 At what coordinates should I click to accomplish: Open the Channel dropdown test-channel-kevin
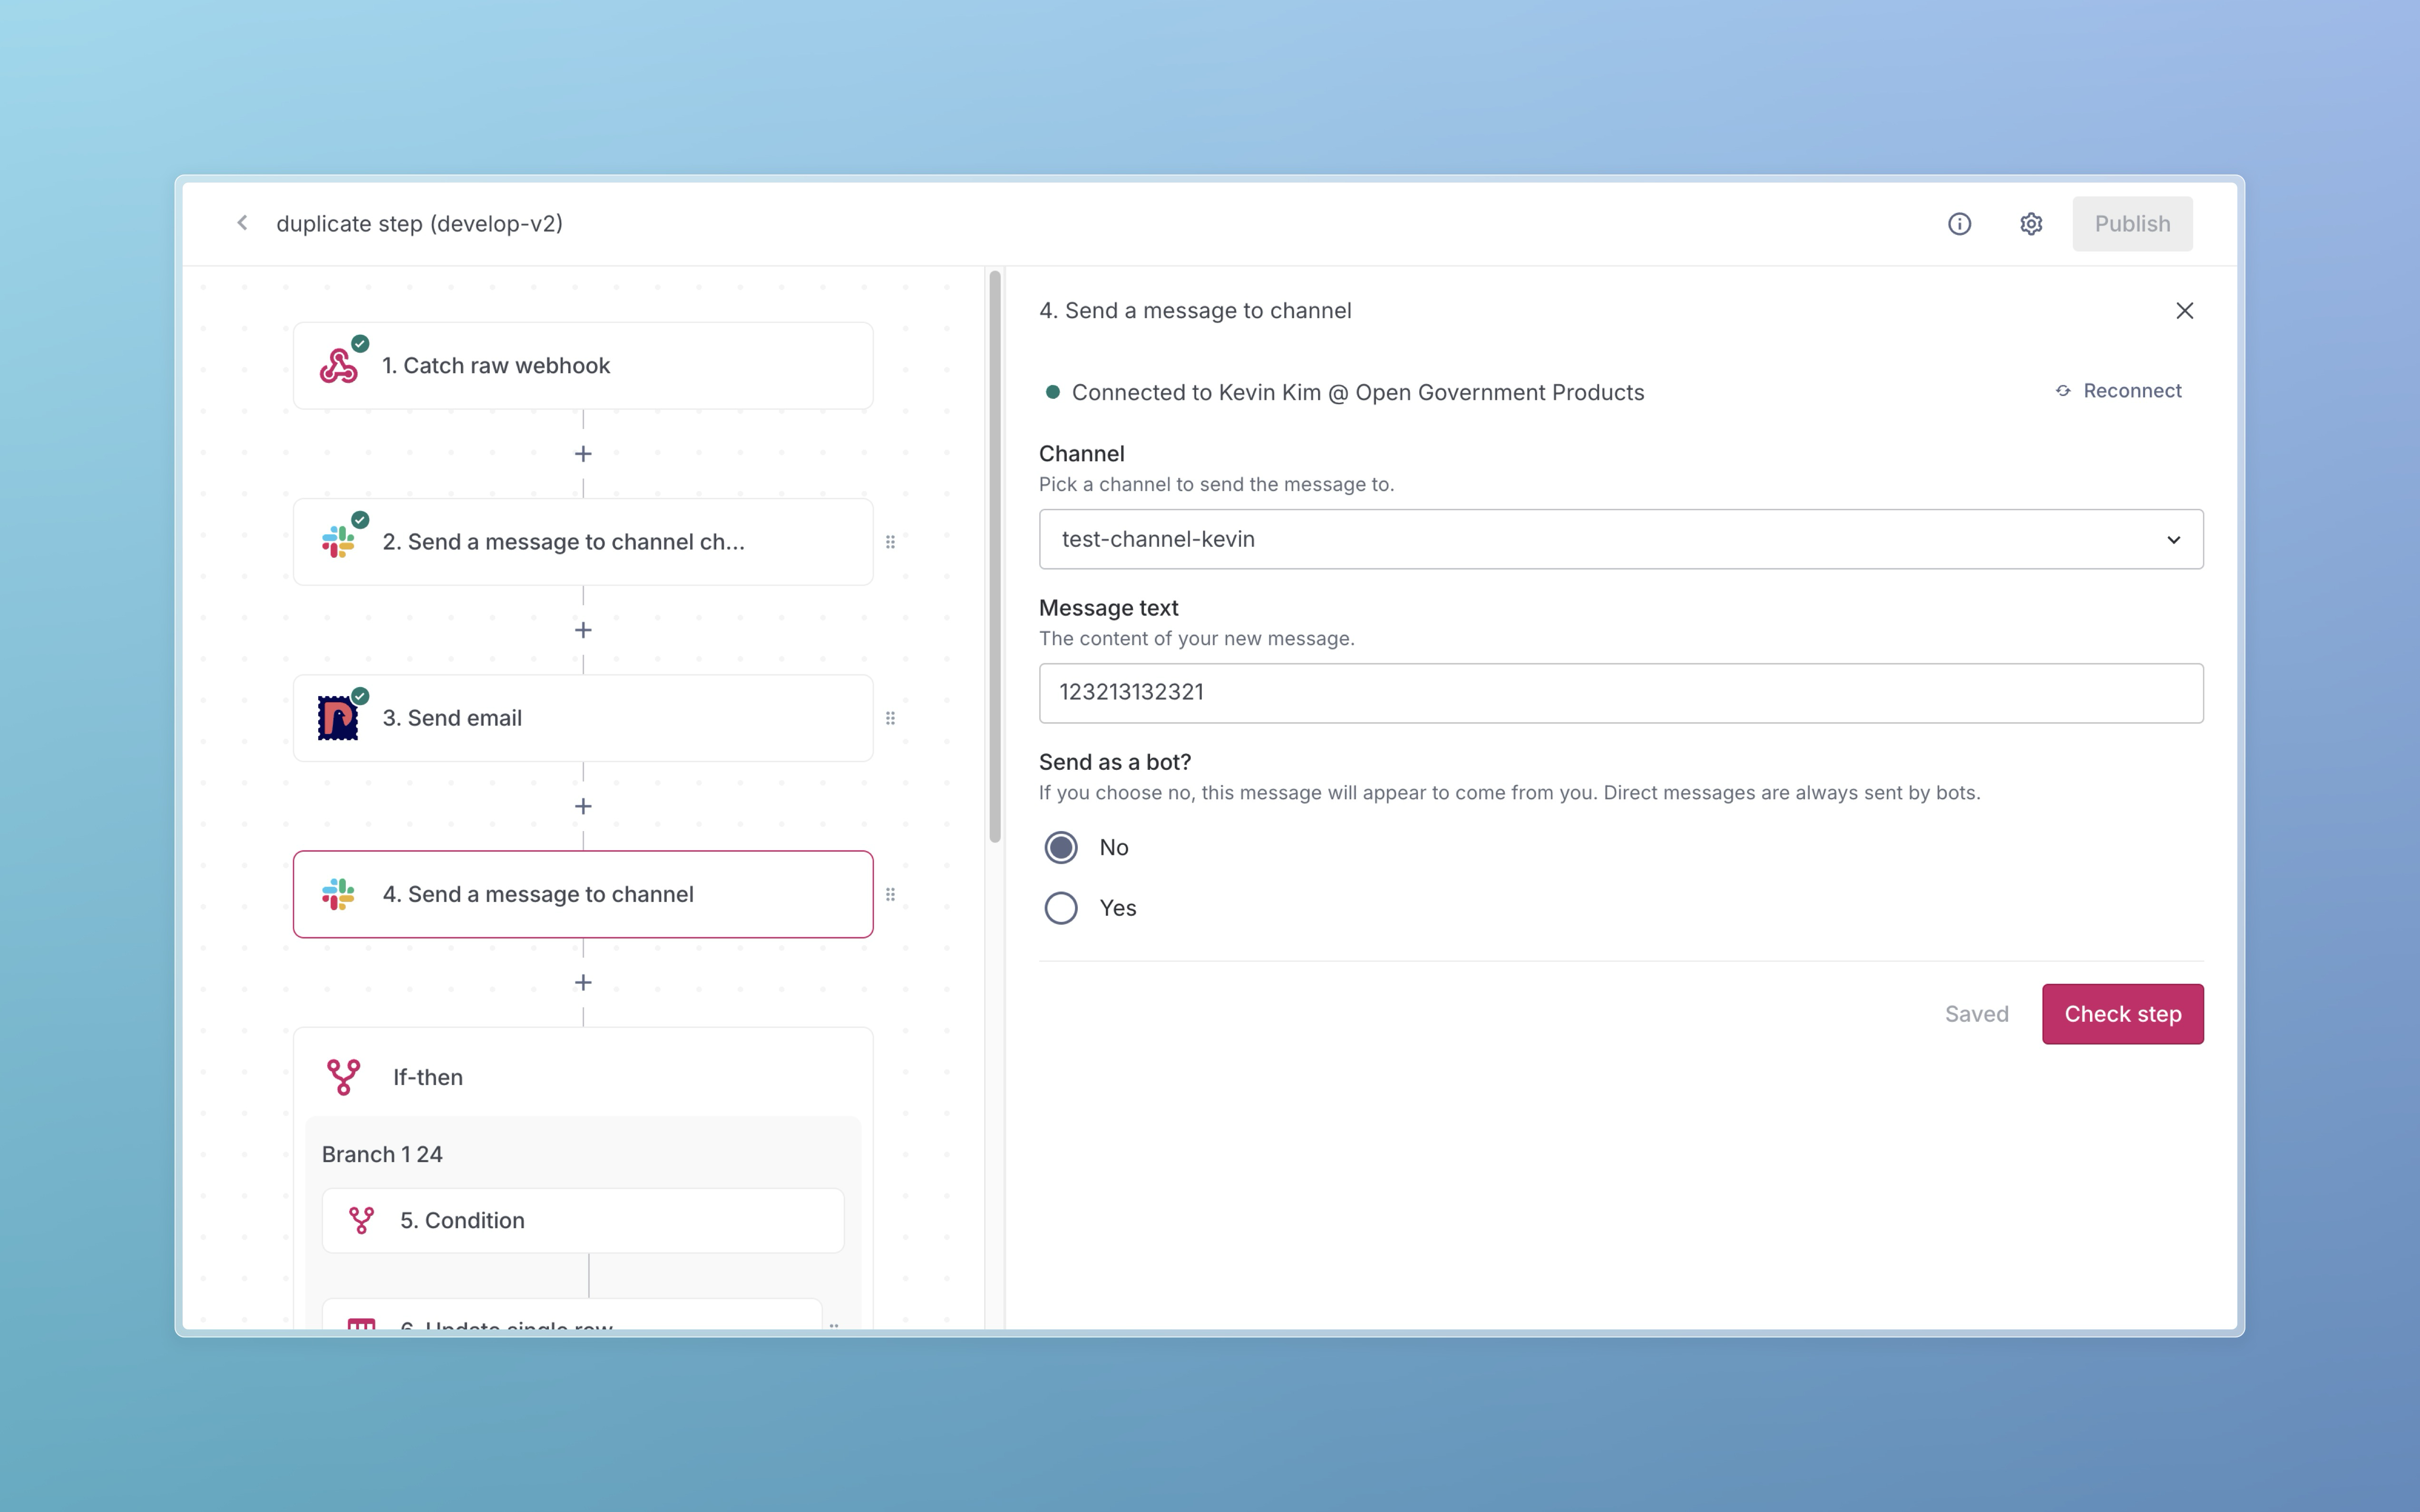[x=1600, y=539]
